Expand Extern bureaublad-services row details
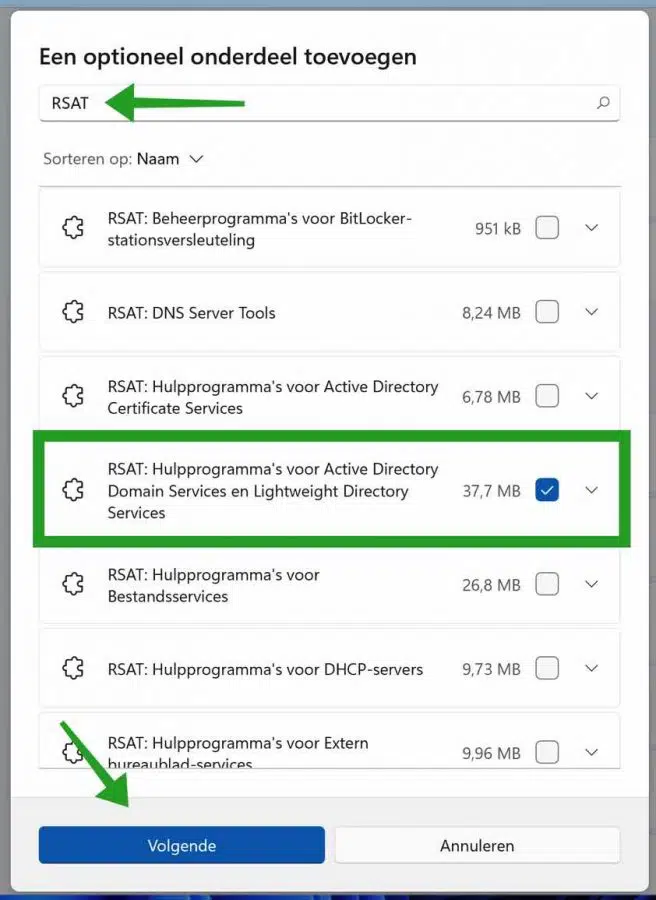656x900 pixels. [x=592, y=752]
